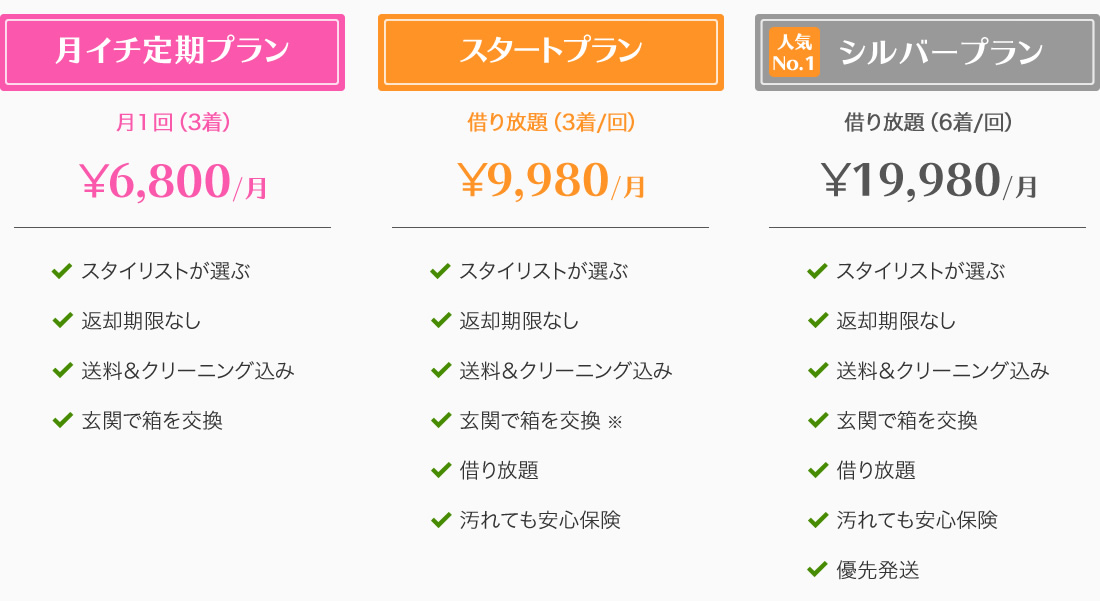
Task: Click checkmark beside 月イチ 玄関で箱を交換
Action: tap(62, 419)
